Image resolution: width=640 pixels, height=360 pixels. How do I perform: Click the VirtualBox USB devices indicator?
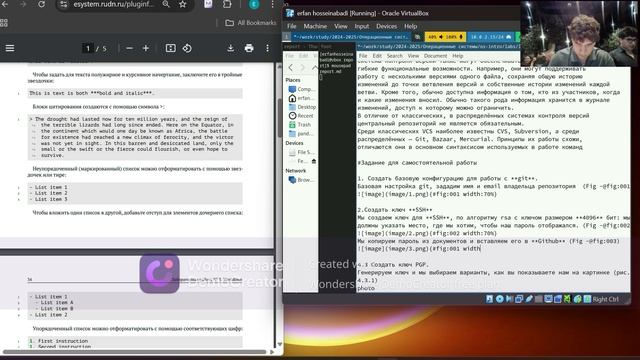click(529, 299)
